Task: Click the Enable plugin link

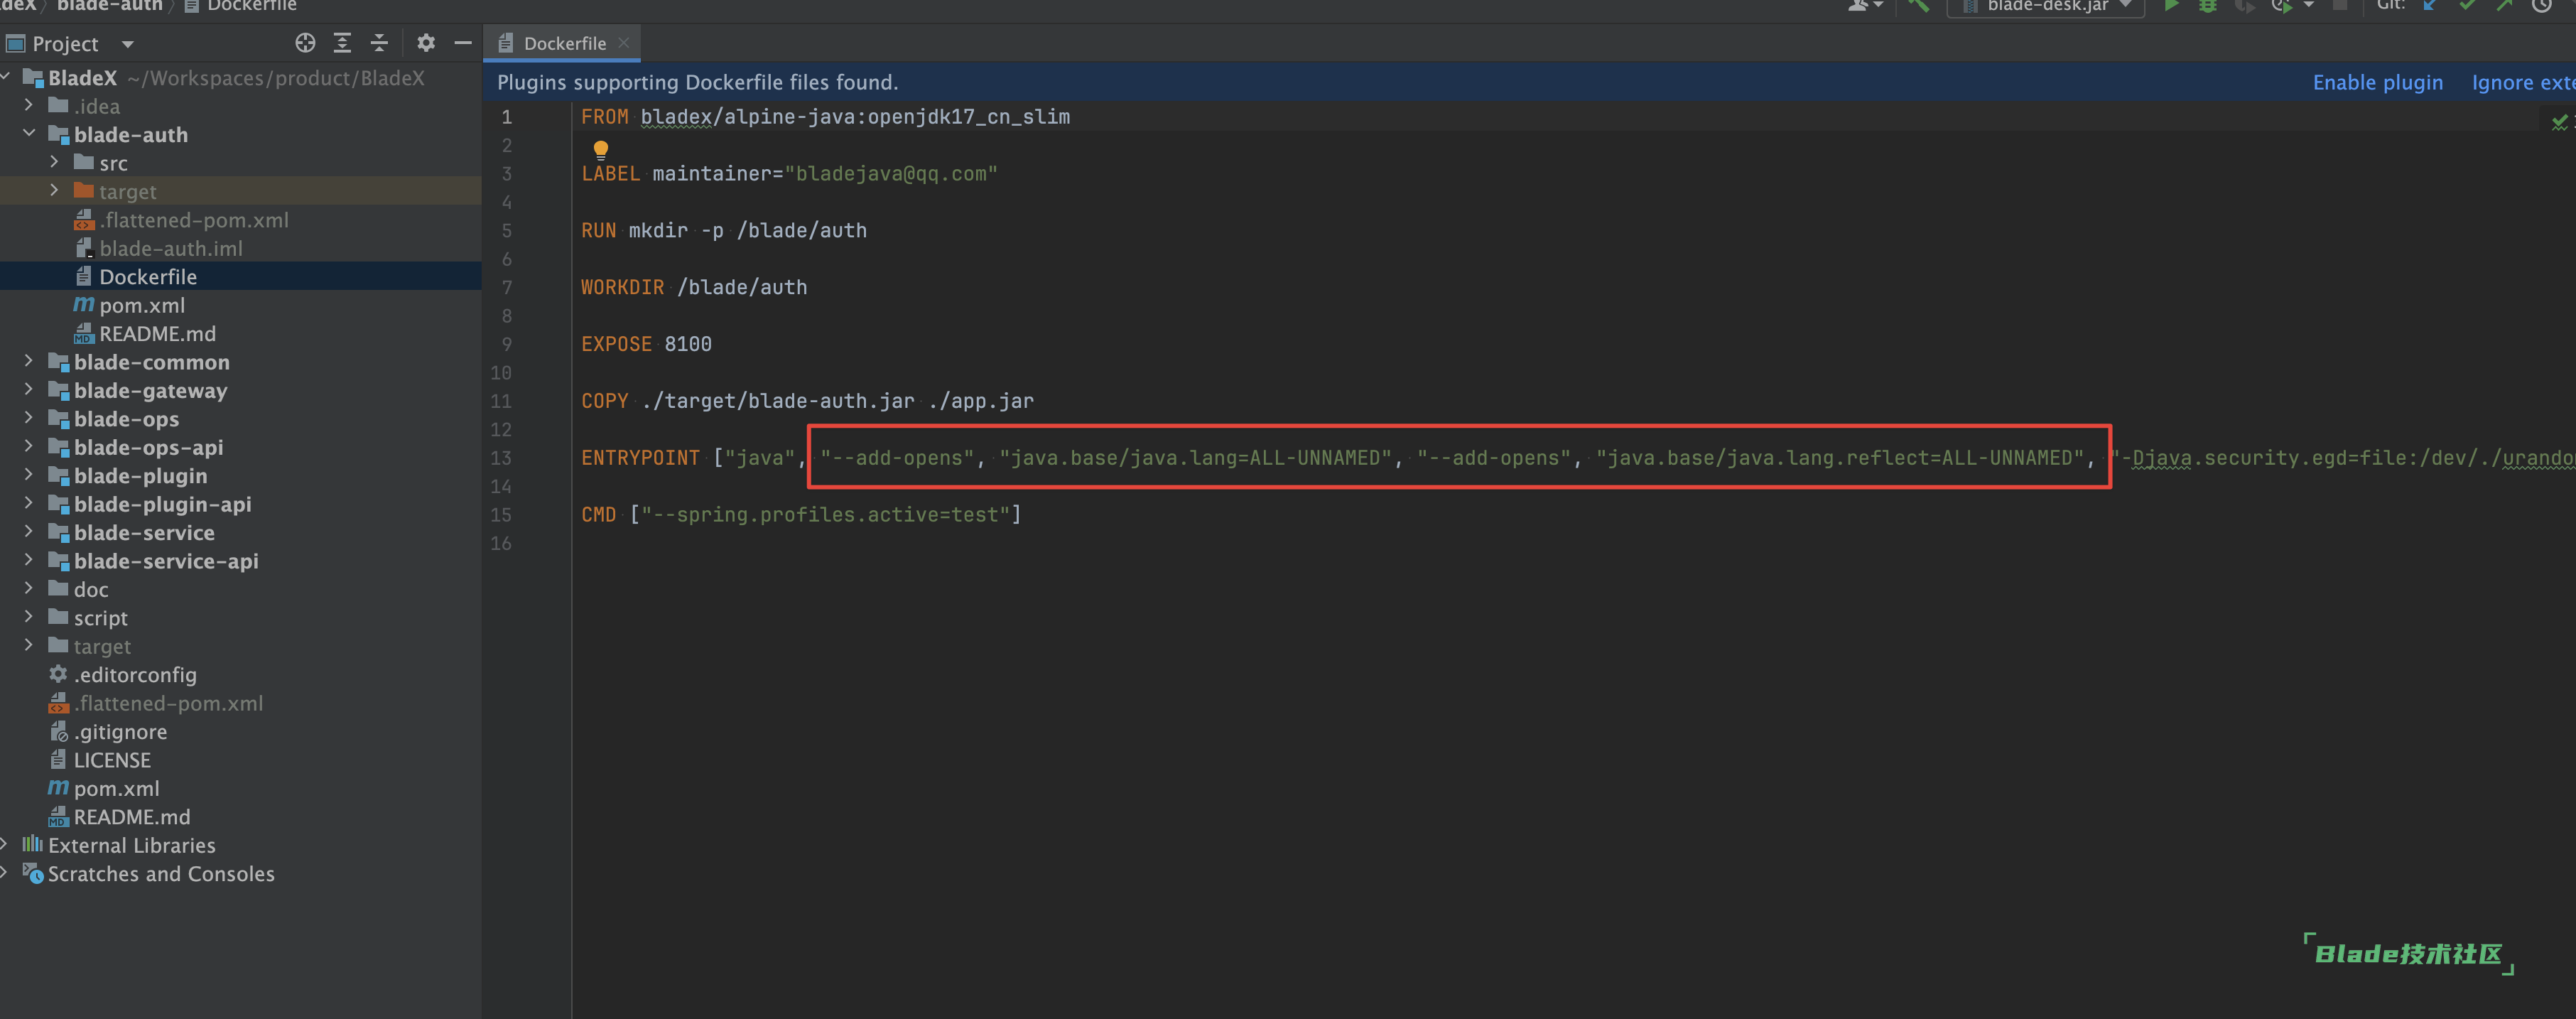Action: click(x=2377, y=82)
